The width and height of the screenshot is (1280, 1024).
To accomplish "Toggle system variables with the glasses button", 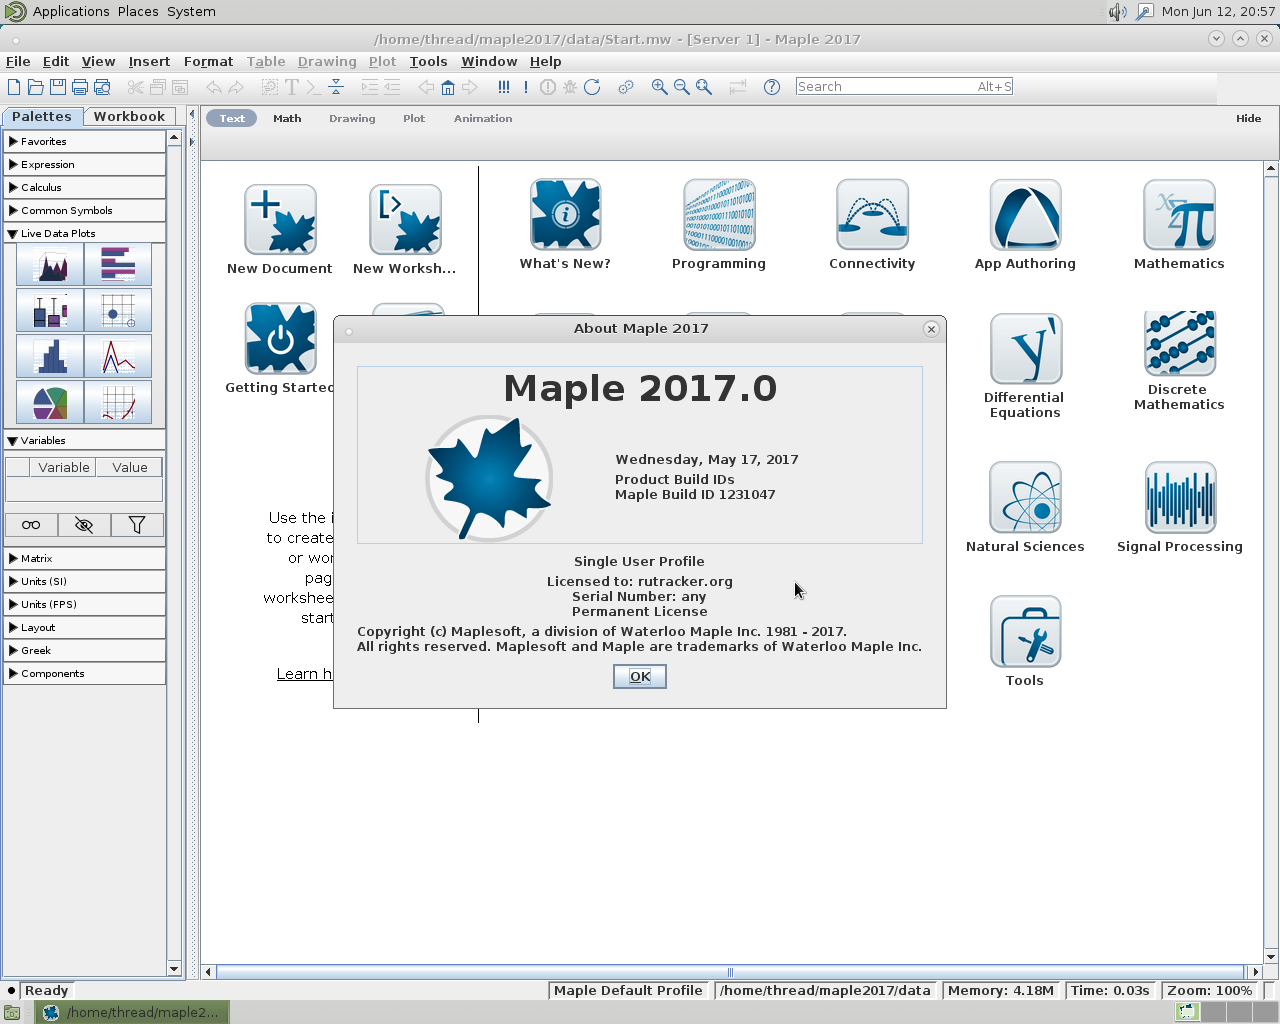I will [31, 525].
